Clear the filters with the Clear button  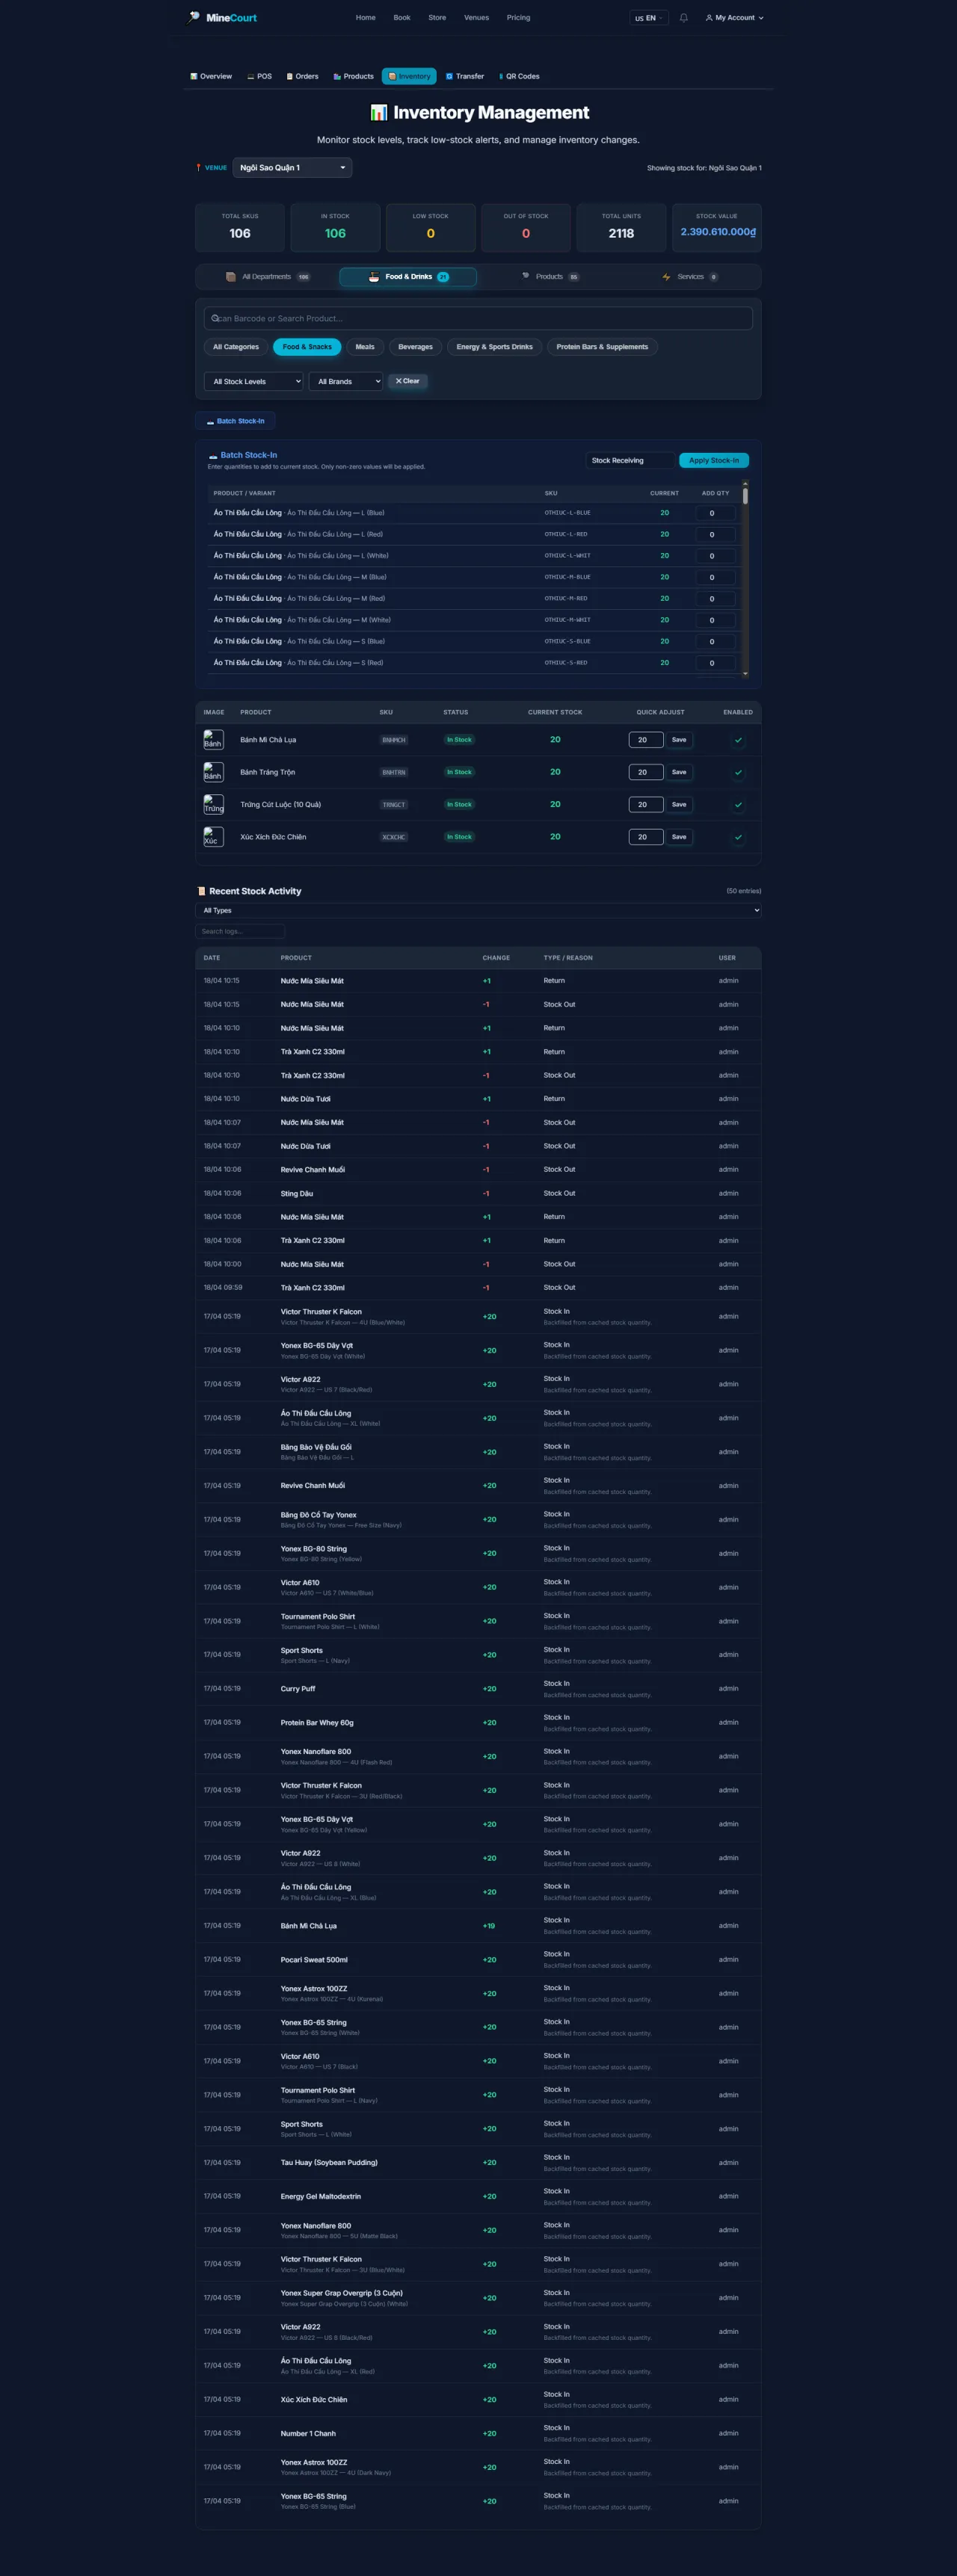(x=407, y=381)
